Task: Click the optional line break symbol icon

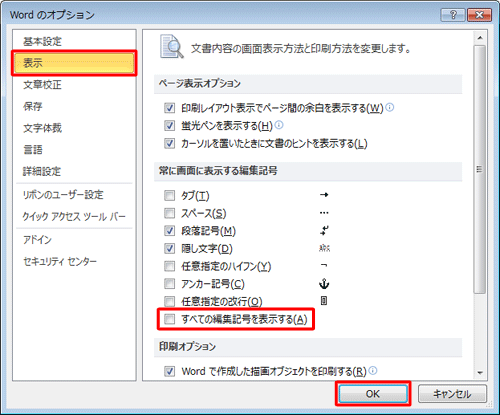Action: (324, 301)
